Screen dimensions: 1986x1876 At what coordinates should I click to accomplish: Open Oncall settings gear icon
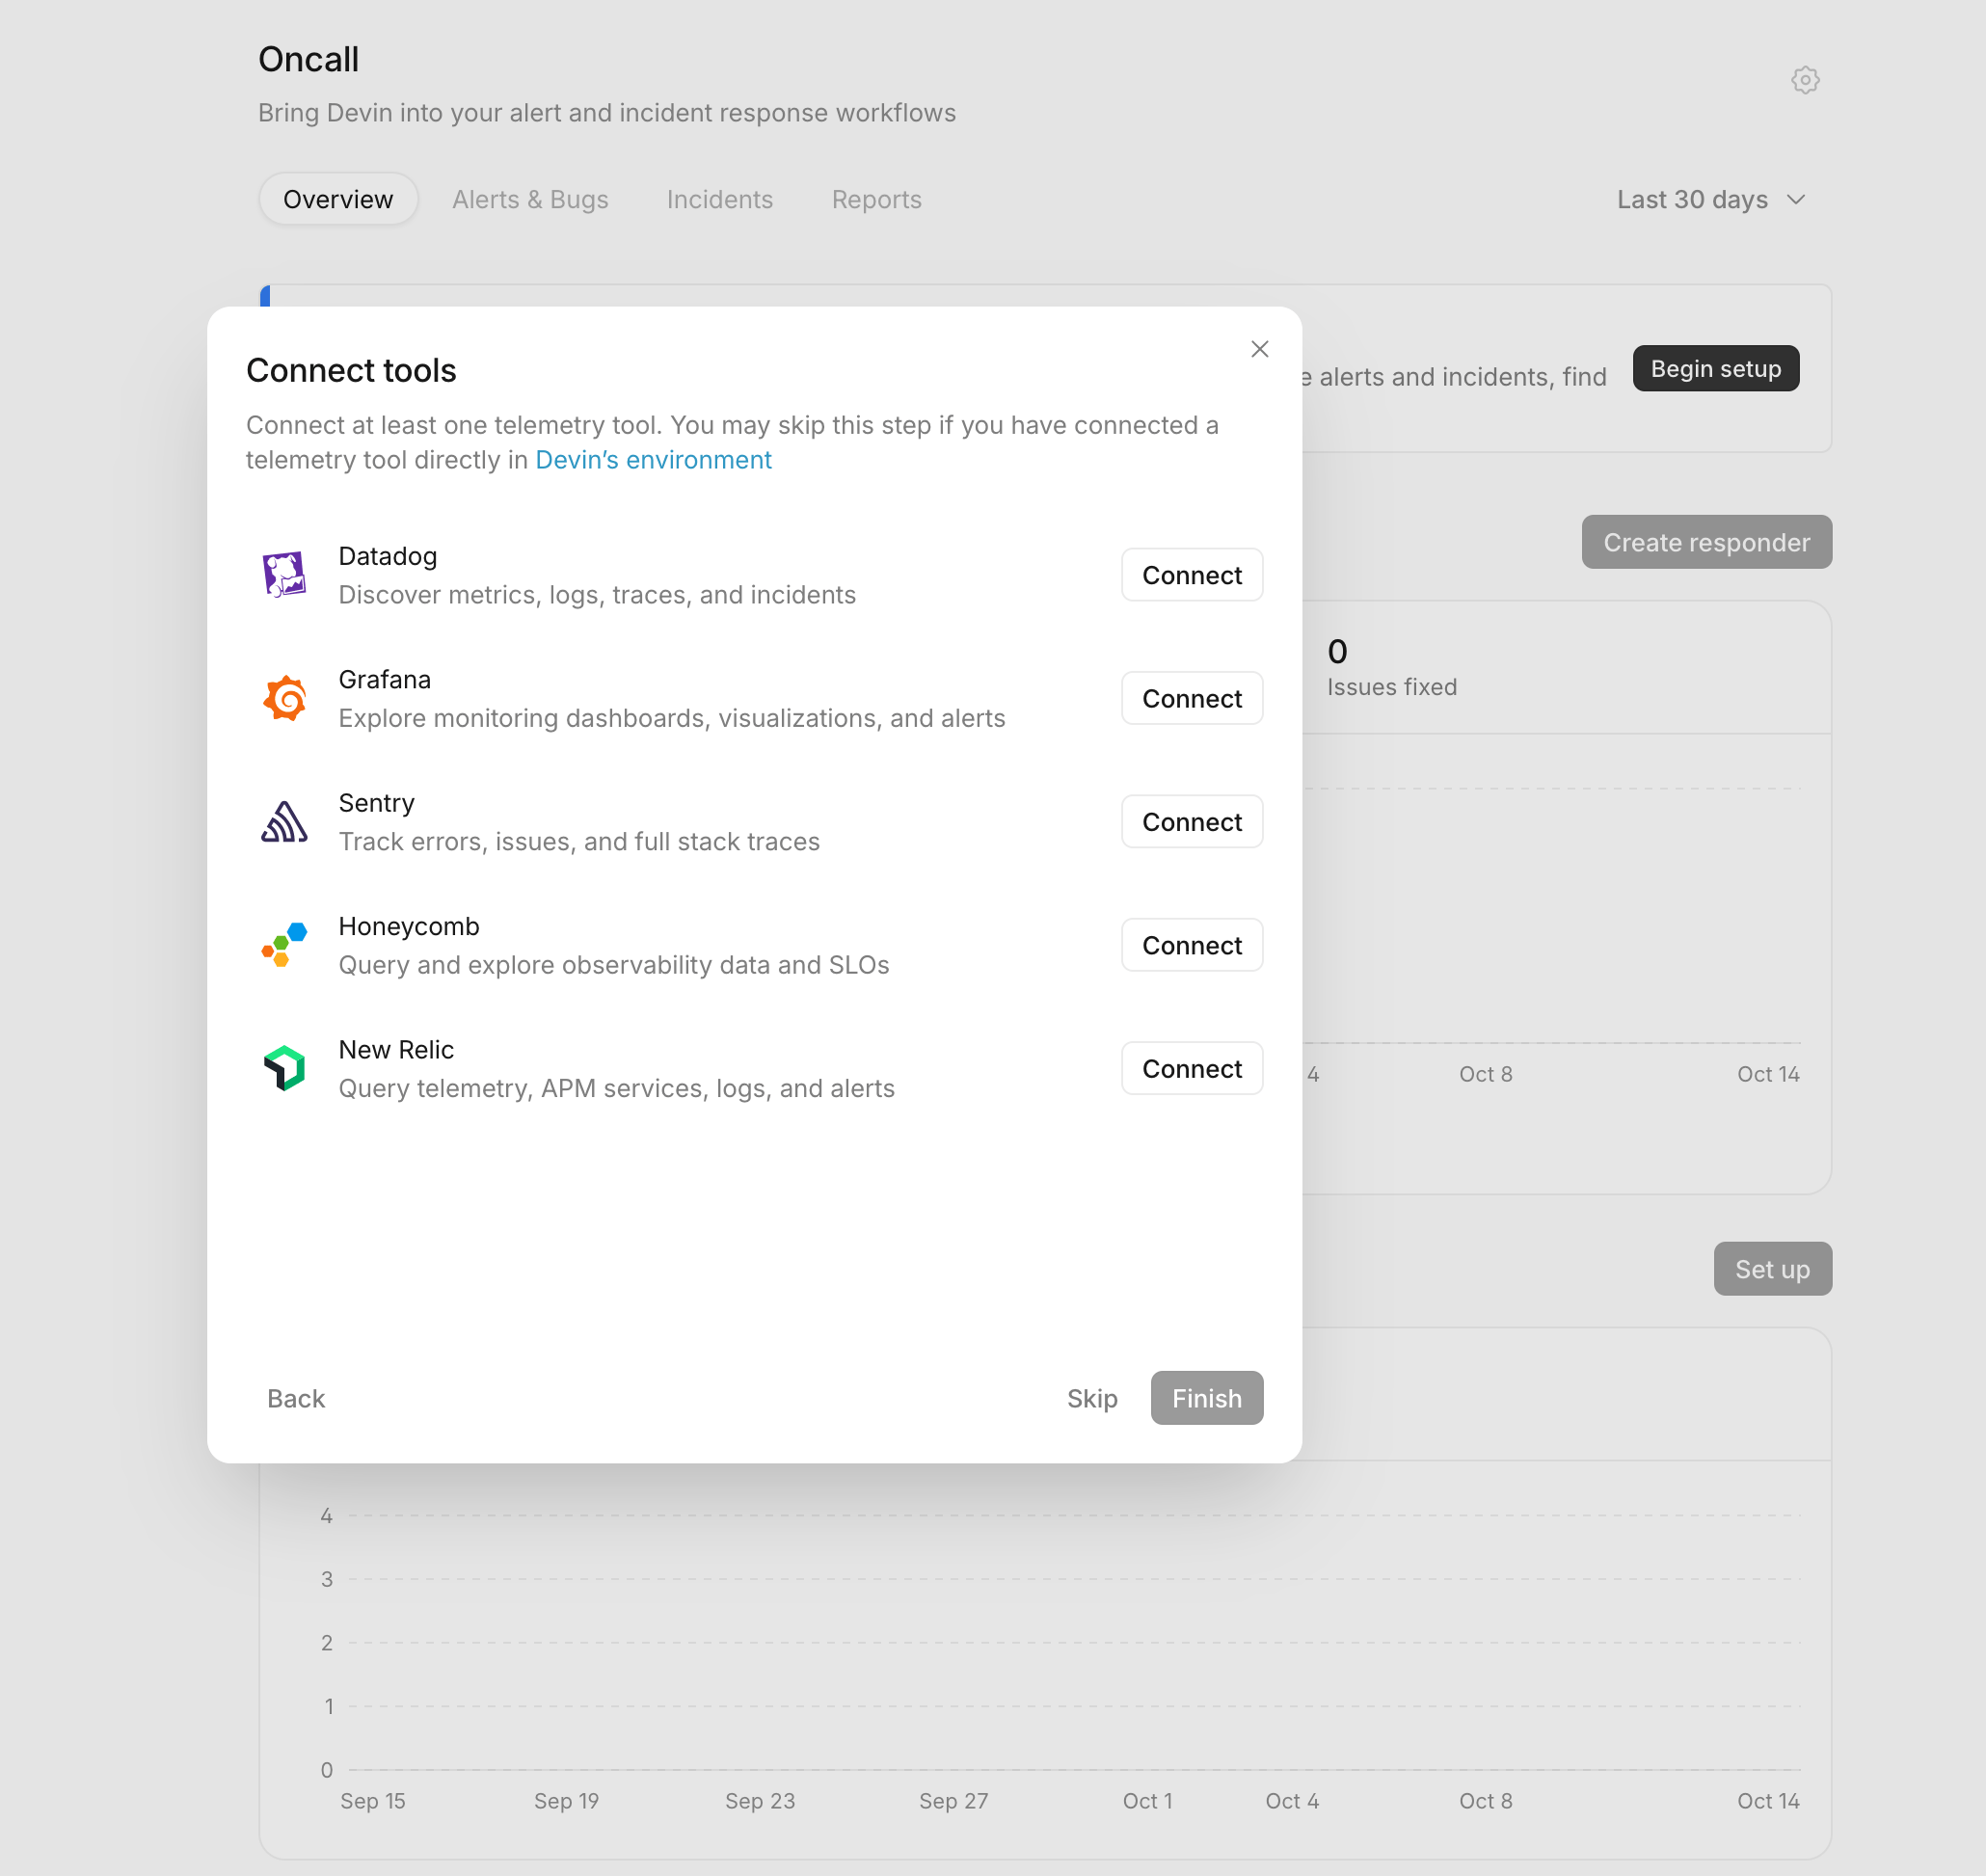pyautogui.click(x=1805, y=80)
